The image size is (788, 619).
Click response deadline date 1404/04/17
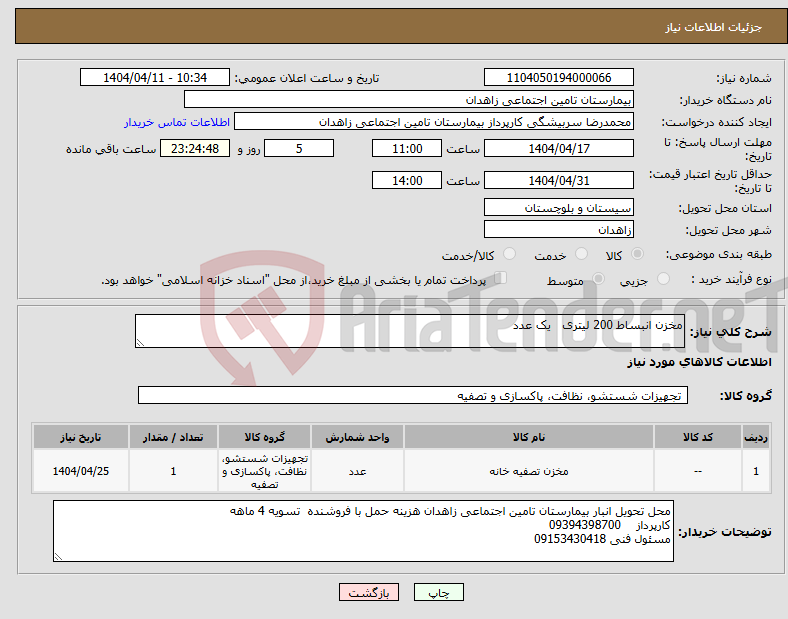558,148
